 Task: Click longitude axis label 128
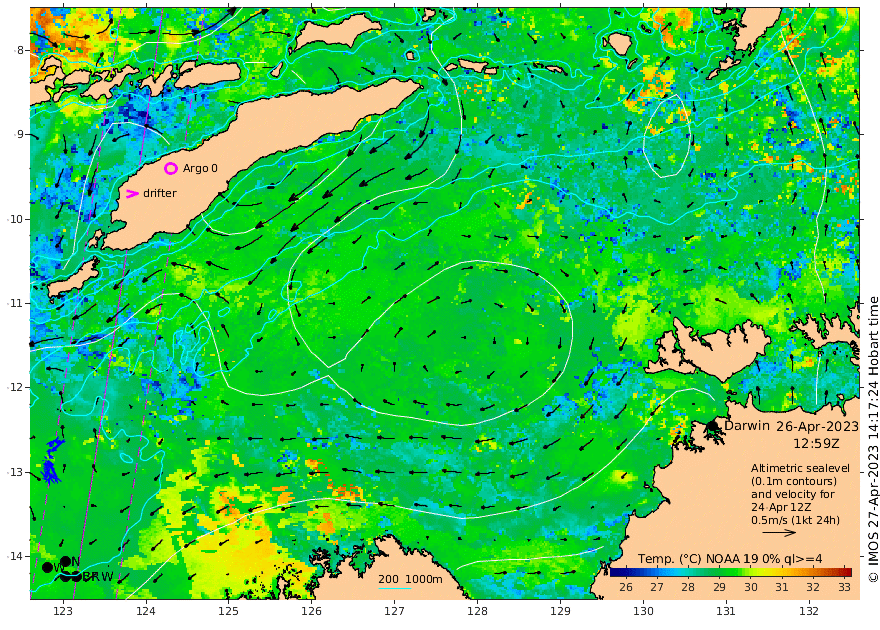pyautogui.click(x=478, y=611)
